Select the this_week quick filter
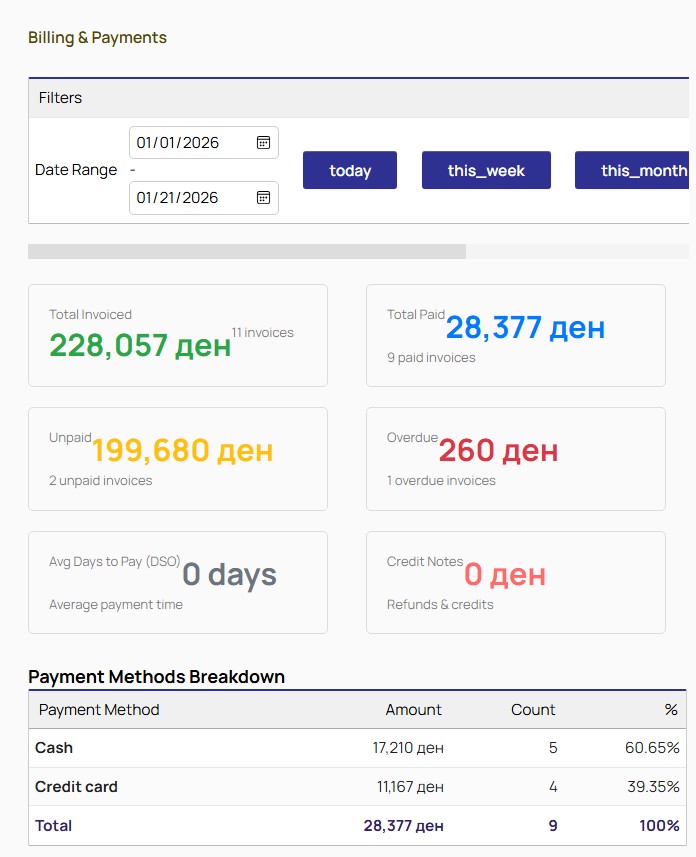Image resolution: width=696 pixels, height=857 pixels. [486, 170]
